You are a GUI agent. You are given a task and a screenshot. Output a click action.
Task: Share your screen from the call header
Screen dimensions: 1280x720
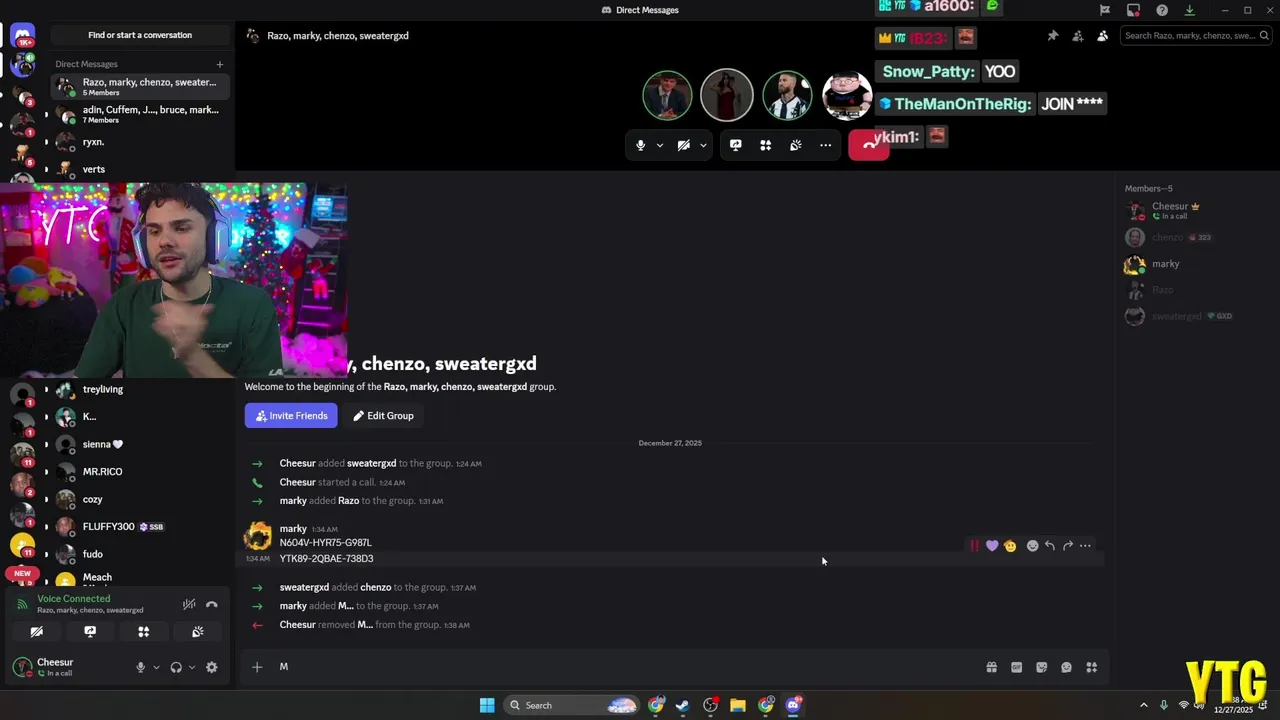coord(735,145)
